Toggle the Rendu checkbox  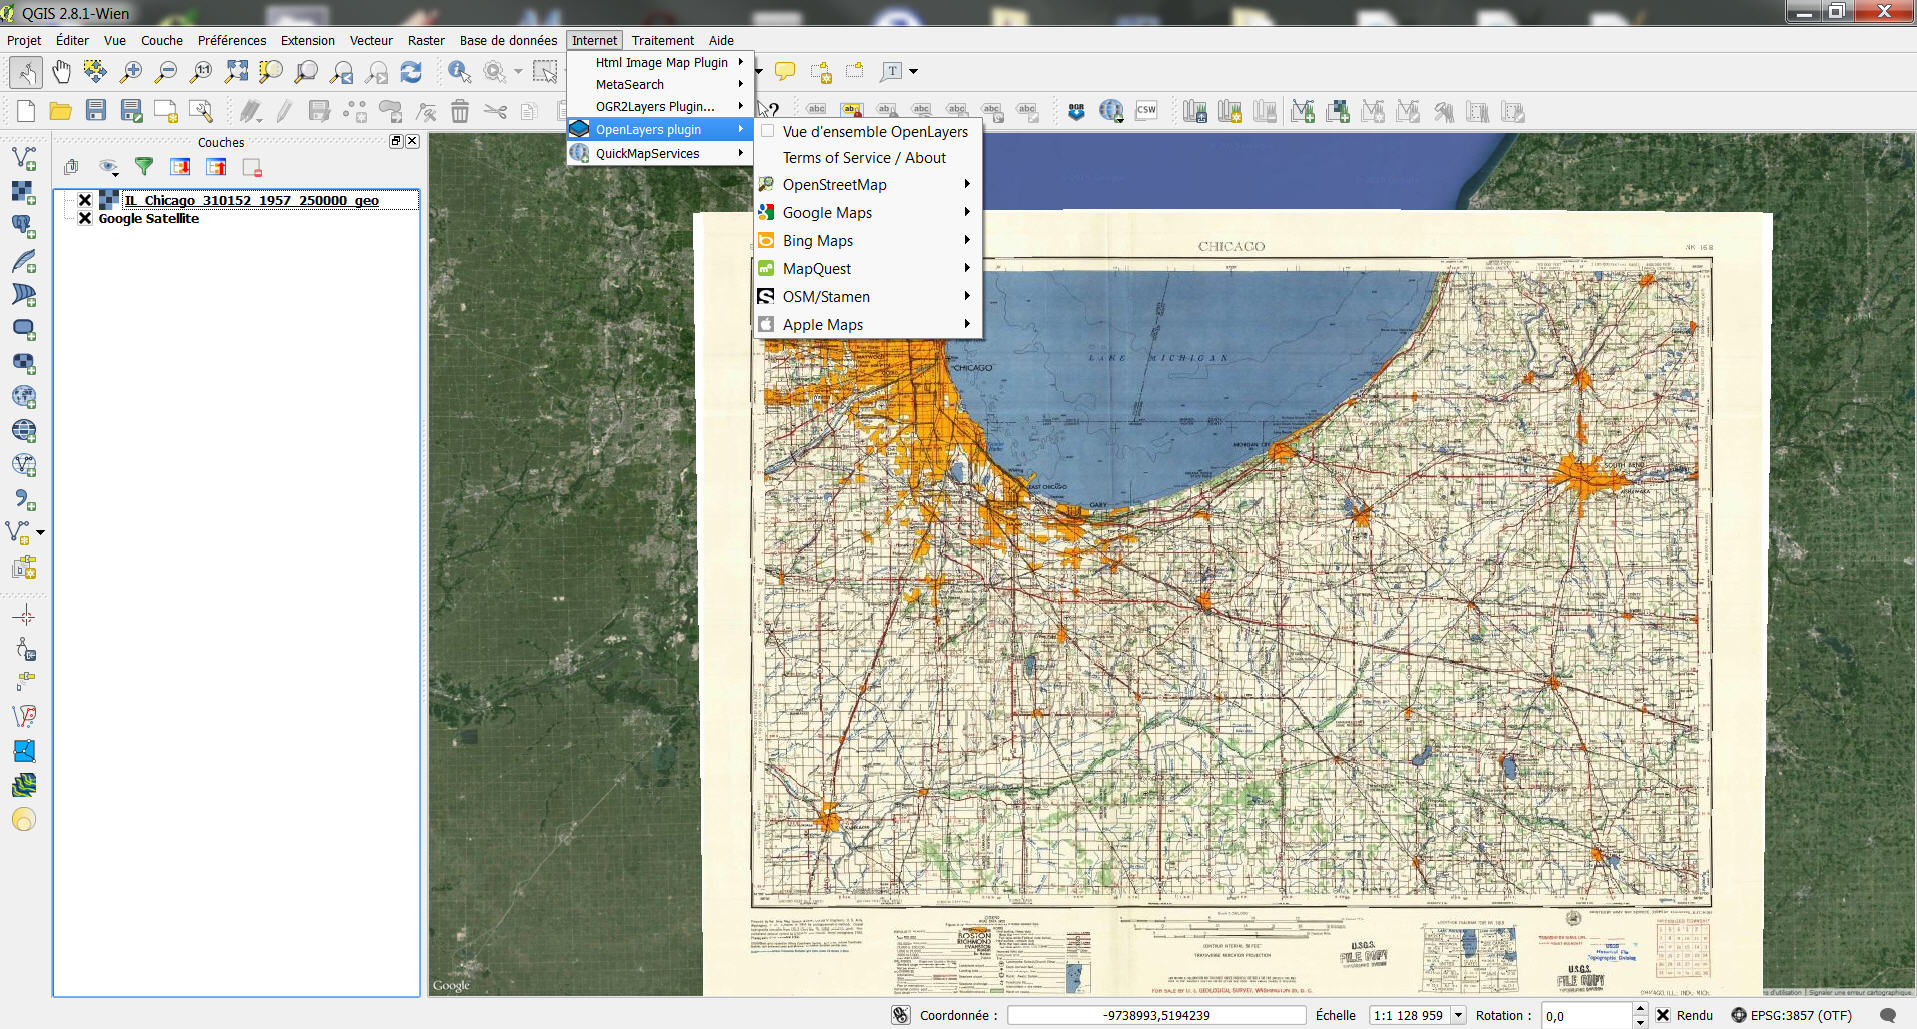tap(1663, 1015)
